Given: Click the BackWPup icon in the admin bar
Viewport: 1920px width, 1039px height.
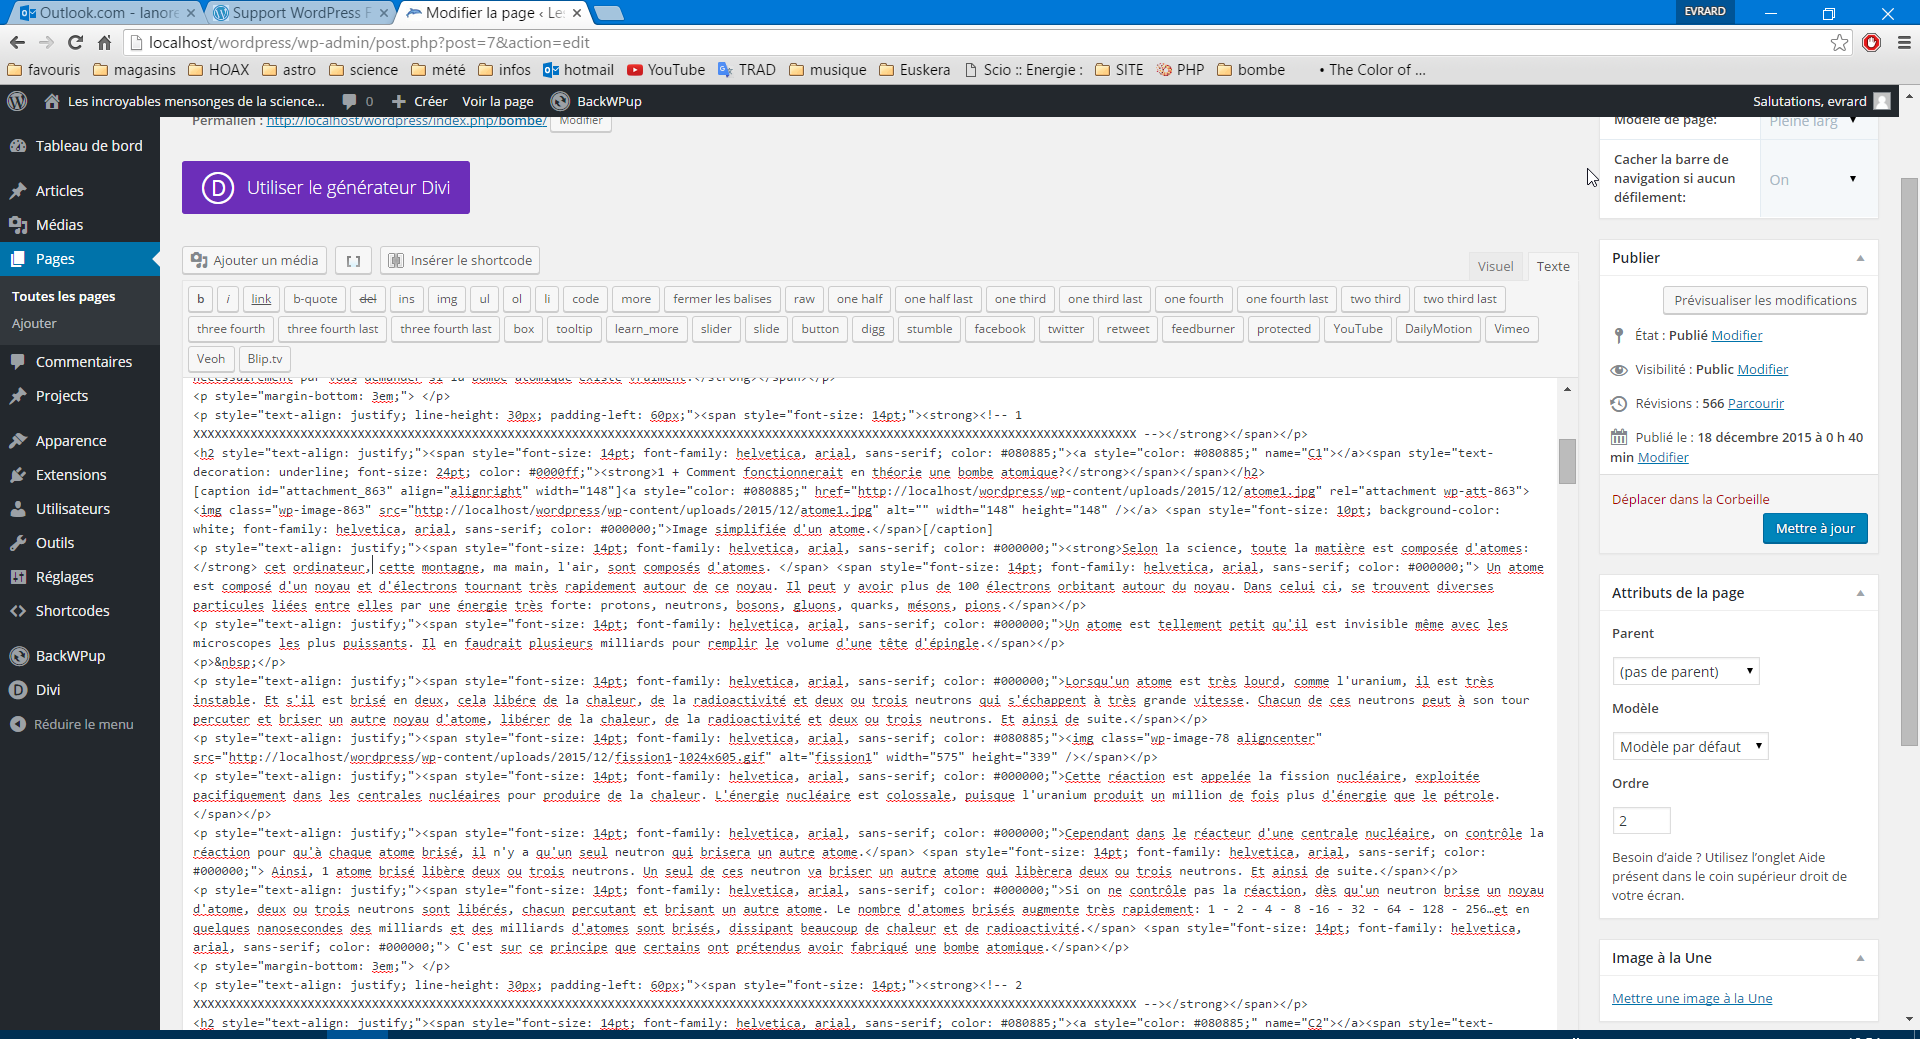Looking at the screenshot, I should pos(560,101).
